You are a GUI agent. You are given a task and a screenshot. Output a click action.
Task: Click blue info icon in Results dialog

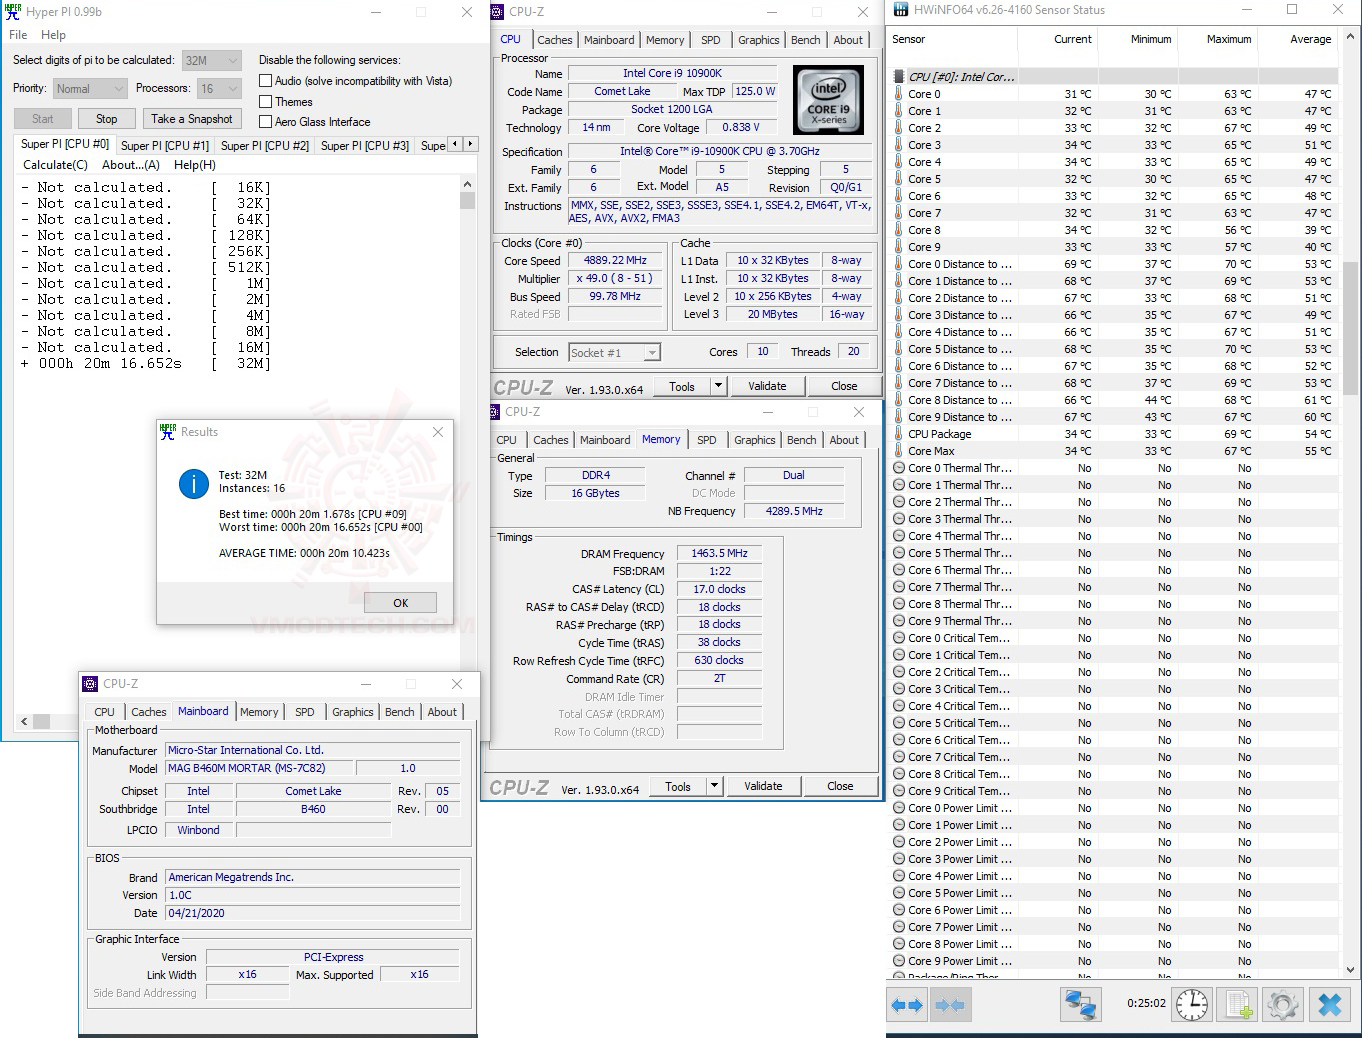193,483
